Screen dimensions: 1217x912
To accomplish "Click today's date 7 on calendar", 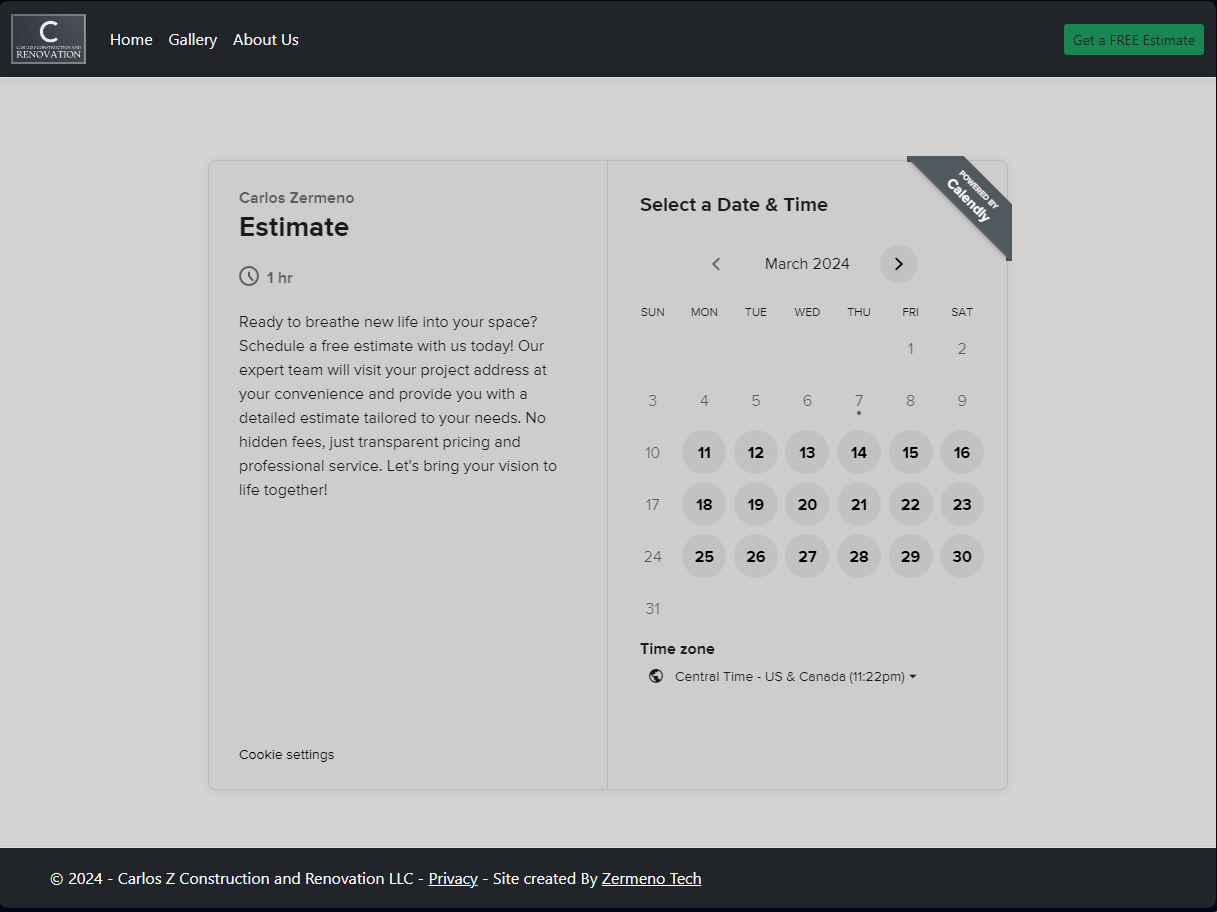I will pos(859,401).
